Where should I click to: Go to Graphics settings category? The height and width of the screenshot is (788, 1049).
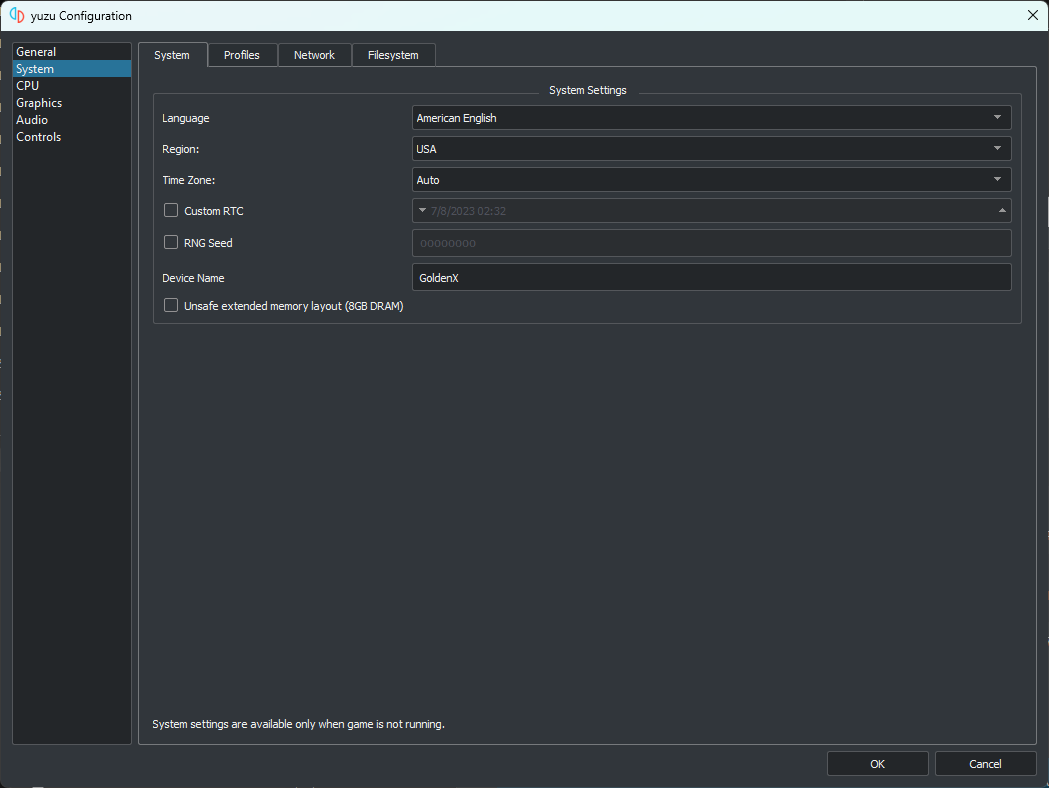click(39, 103)
